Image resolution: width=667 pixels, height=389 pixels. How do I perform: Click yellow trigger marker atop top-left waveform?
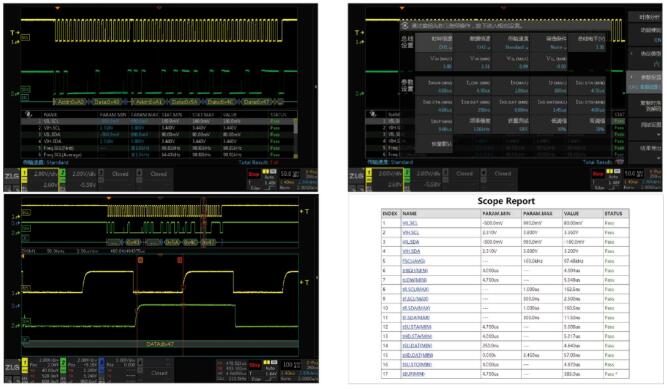57,8
